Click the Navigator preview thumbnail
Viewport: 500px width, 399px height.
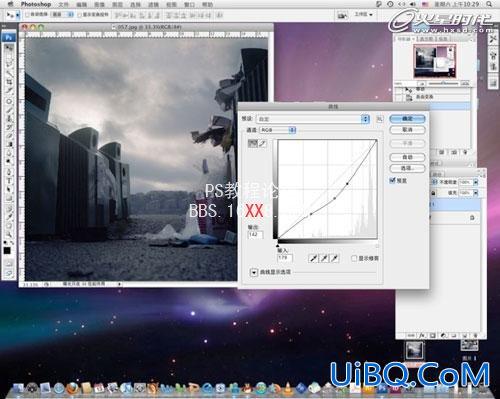[x=434, y=61]
